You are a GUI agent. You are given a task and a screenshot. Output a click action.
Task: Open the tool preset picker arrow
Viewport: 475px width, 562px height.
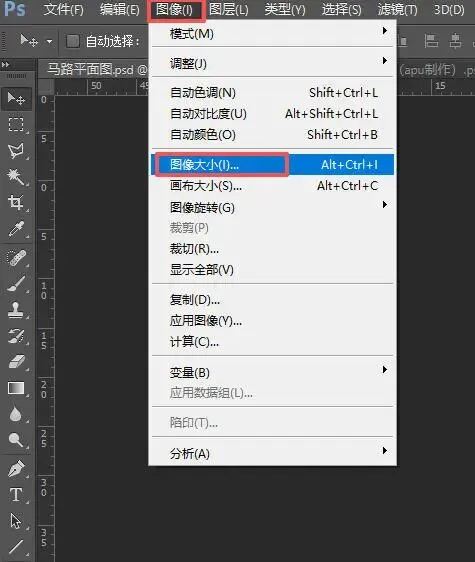(49, 42)
